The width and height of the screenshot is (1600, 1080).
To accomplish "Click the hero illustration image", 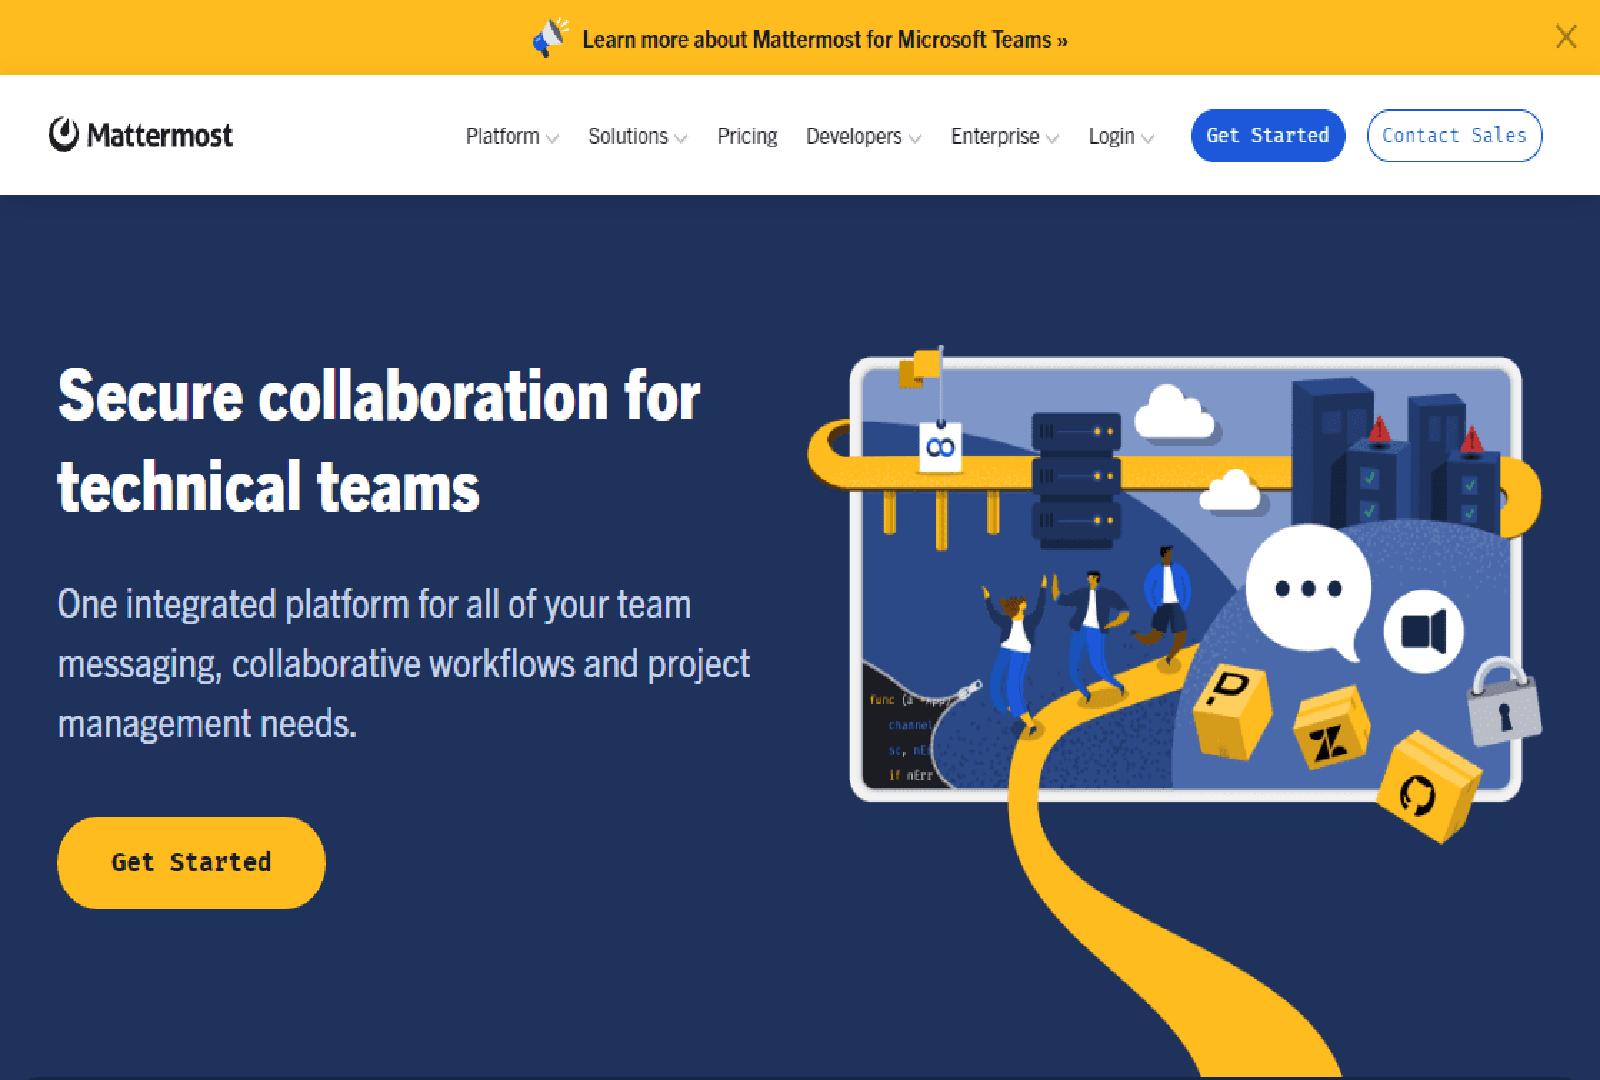I will tap(1180, 600).
